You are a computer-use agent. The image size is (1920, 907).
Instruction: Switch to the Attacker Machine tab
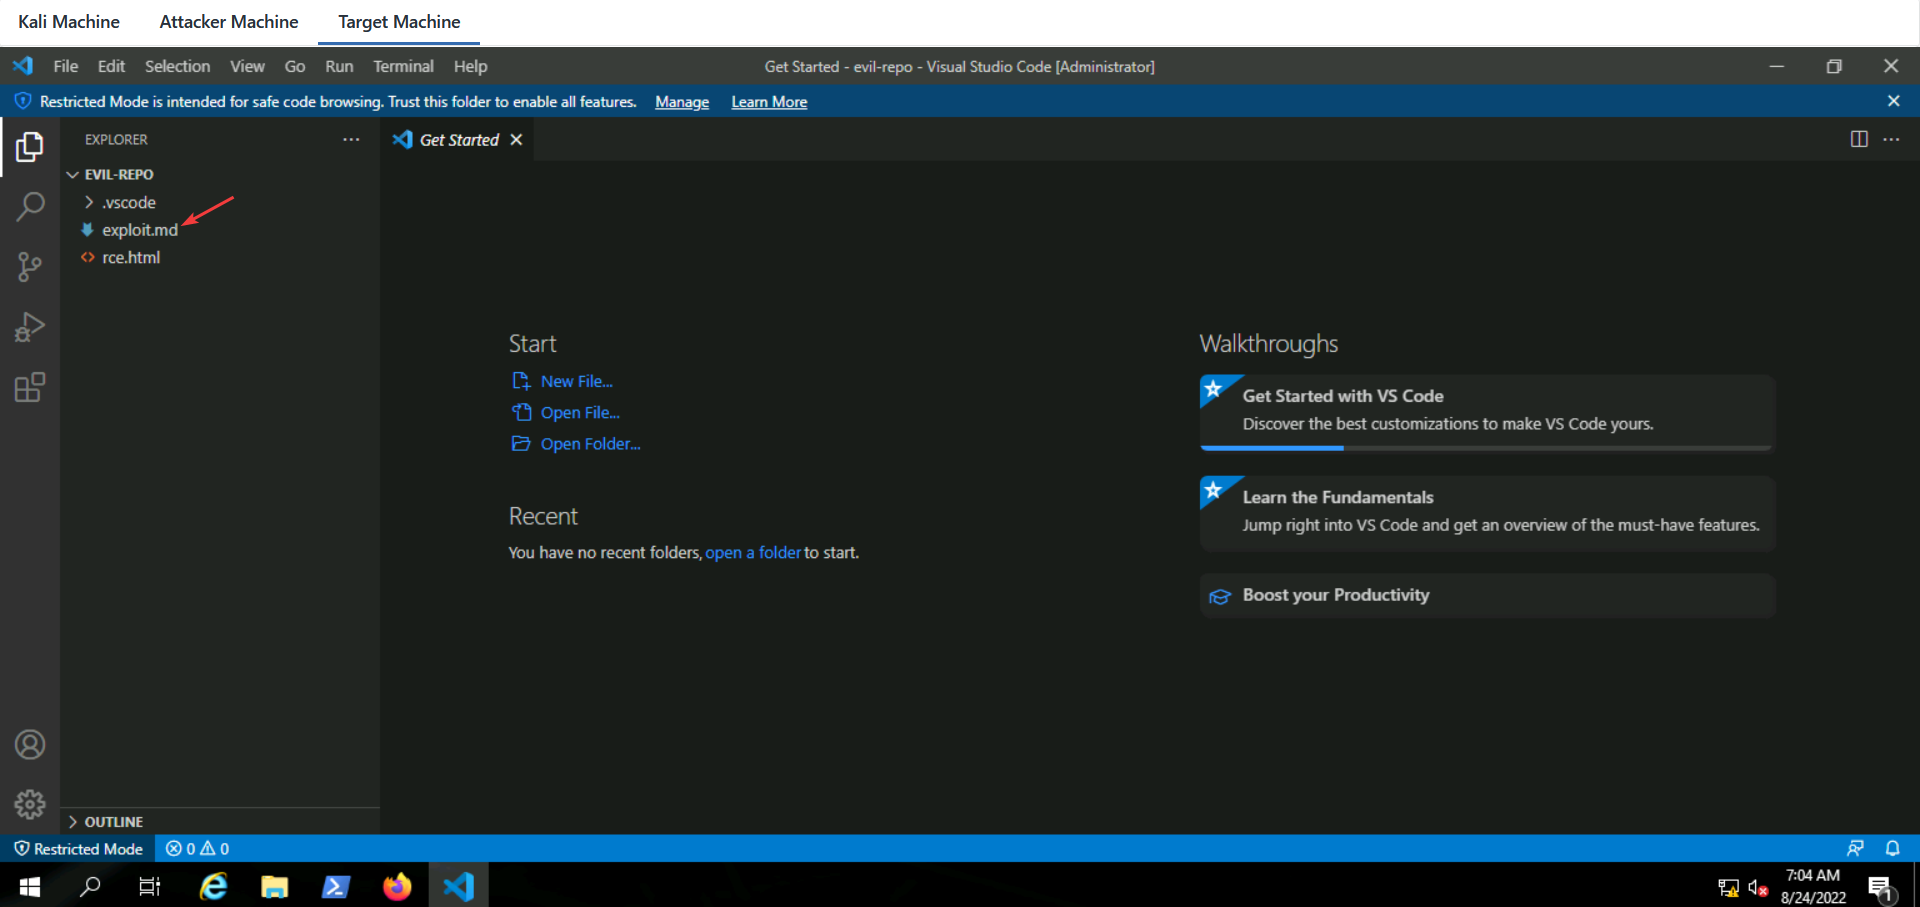tap(229, 22)
